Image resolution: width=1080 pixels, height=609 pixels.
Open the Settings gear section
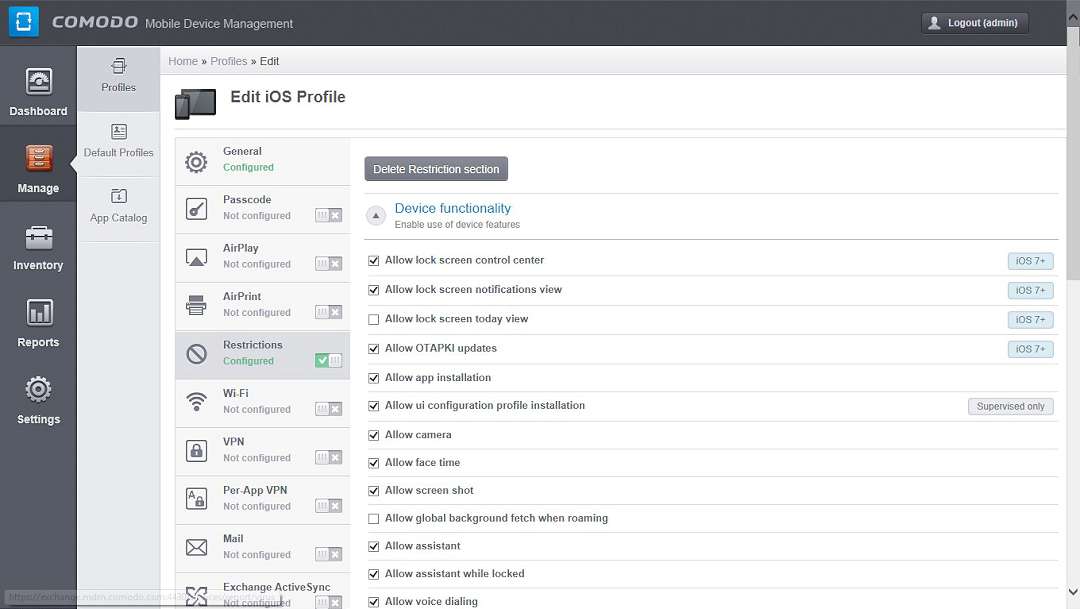coord(38,402)
